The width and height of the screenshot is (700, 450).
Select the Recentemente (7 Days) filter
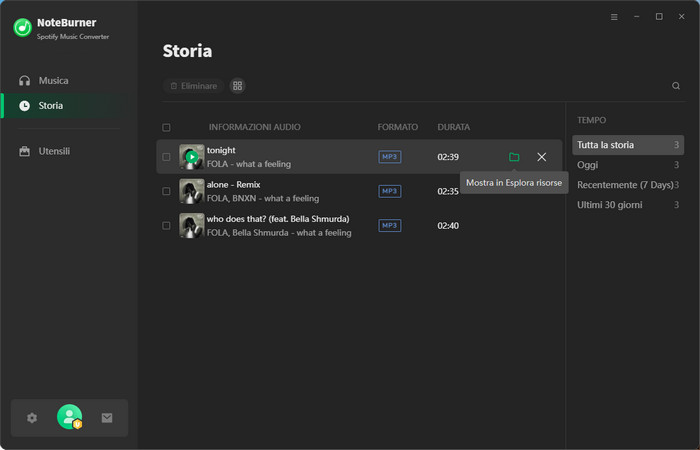tap(628, 185)
